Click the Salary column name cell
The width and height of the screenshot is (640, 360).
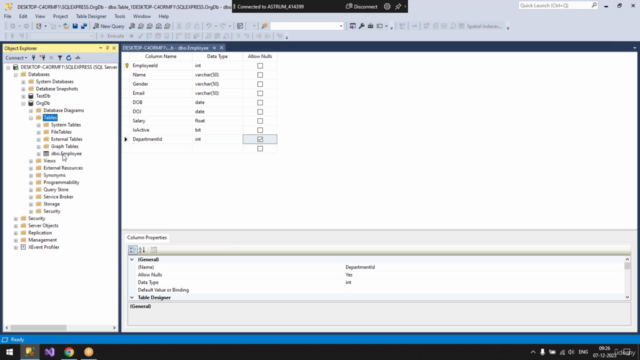tap(161, 121)
